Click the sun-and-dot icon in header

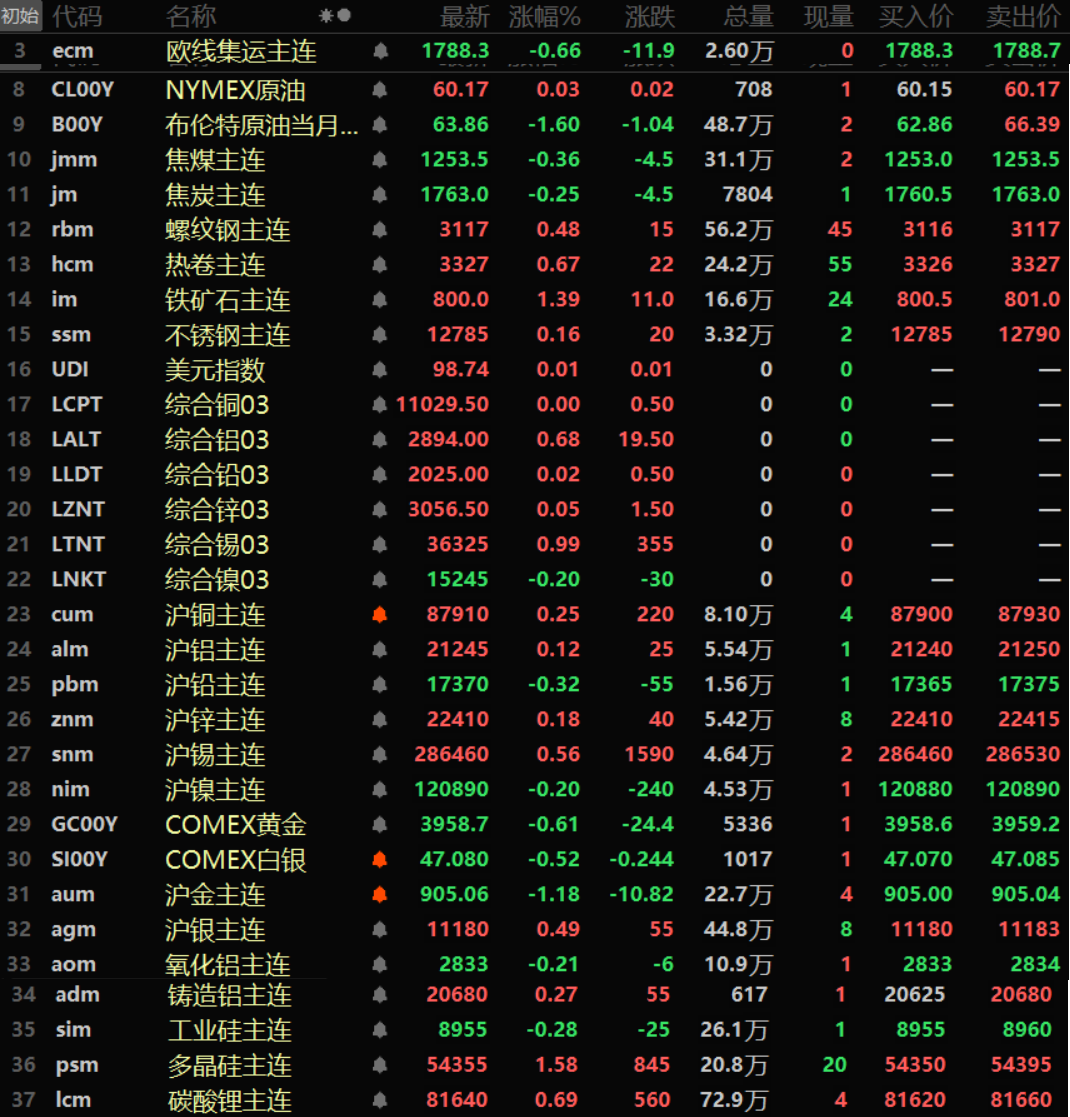pos(334,16)
